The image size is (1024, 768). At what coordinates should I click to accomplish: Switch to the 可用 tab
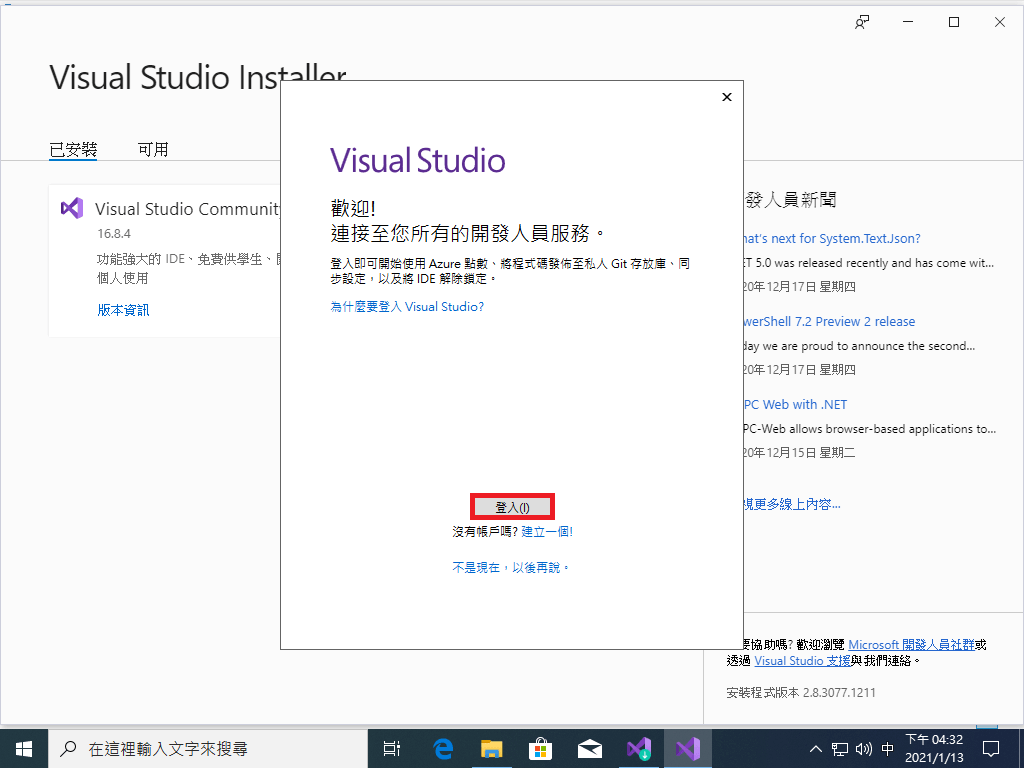[153, 150]
